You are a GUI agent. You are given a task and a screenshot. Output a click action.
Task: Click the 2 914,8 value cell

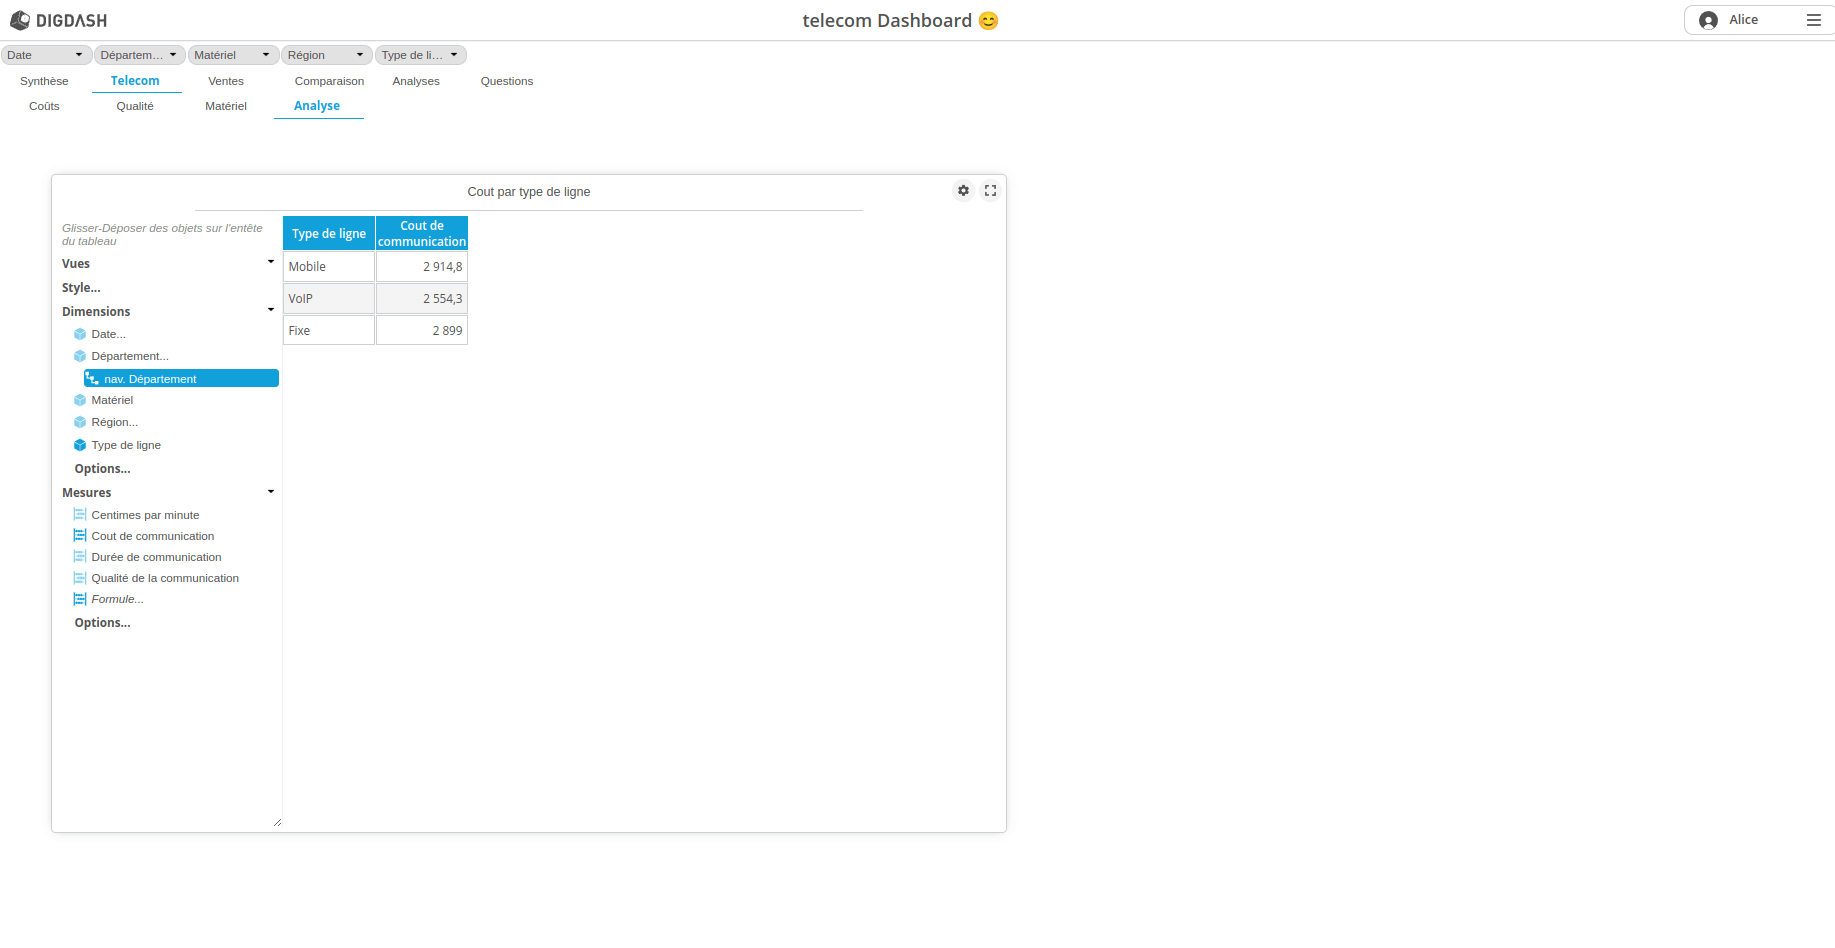click(422, 267)
